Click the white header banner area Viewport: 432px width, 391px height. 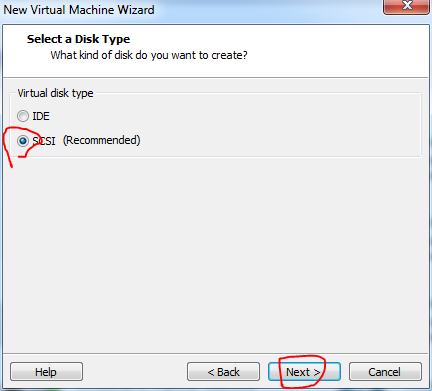pos(216,52)
